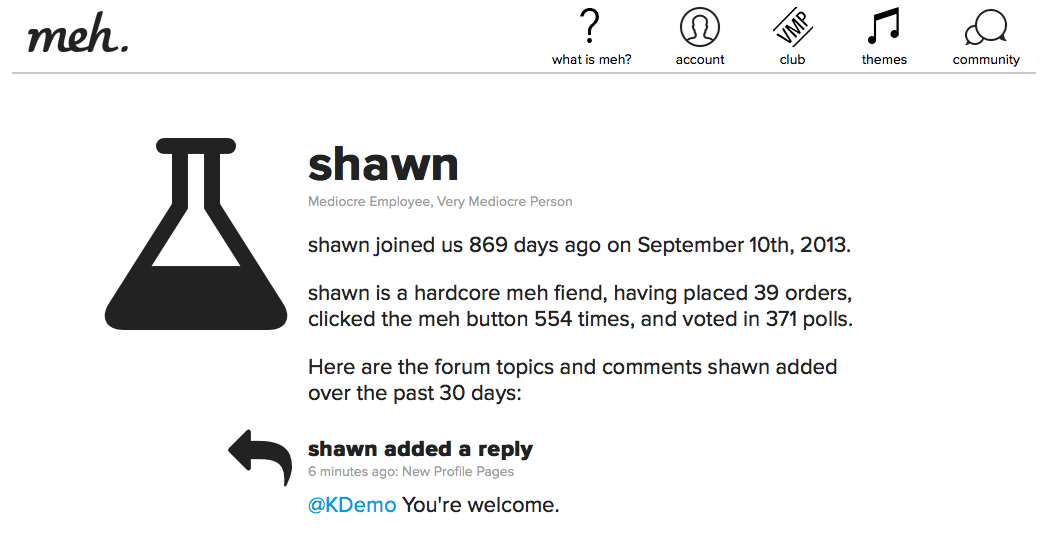This screenshot has width=1054, height=551.
Task: Visit the "community" text label
Action: click(x=986, y=60)
